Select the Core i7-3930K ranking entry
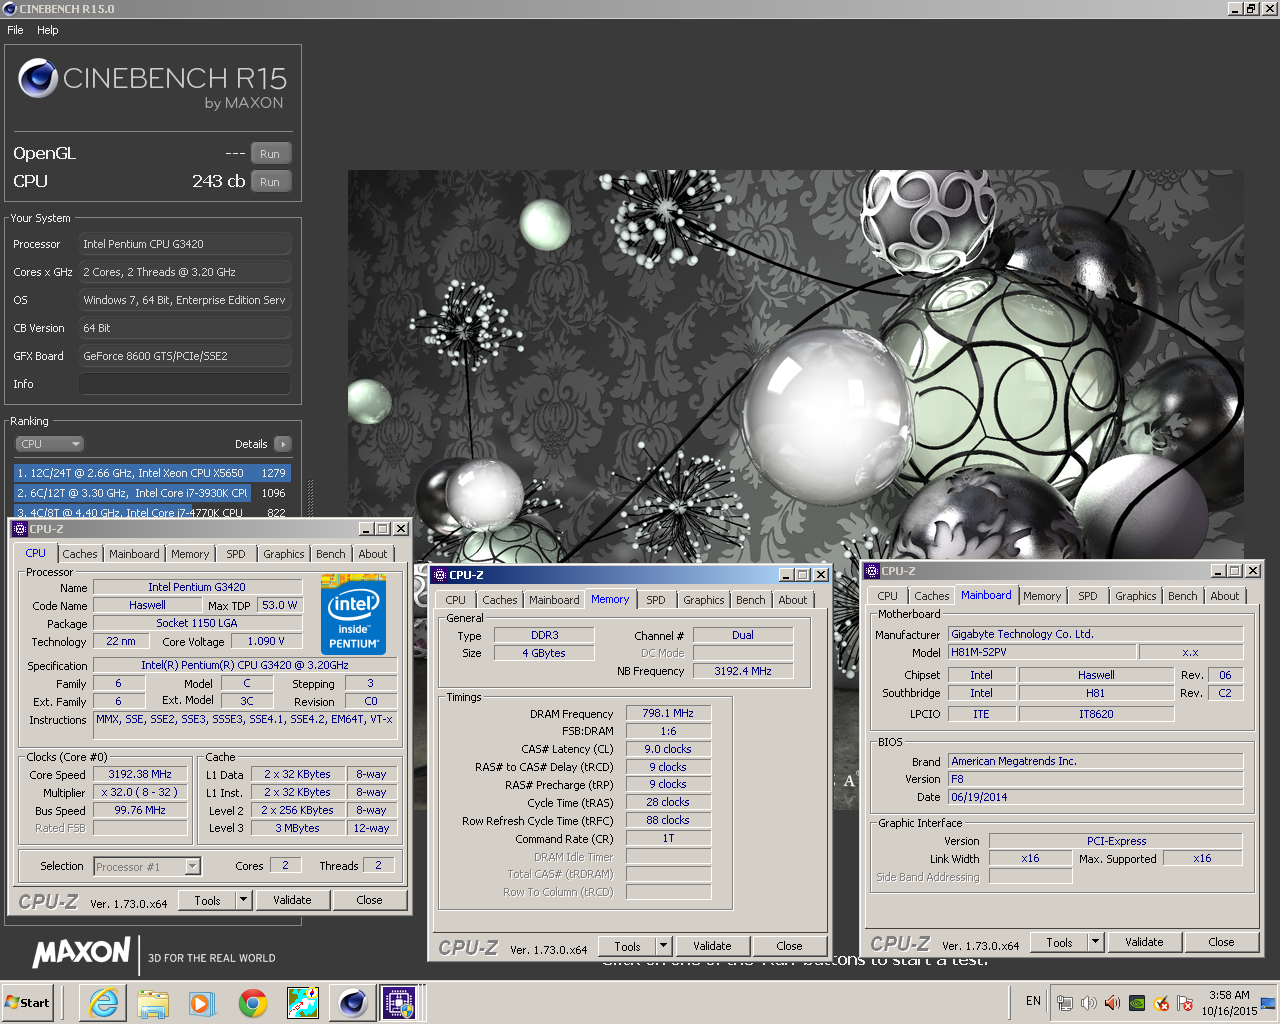1280x1024 pixels. [x=152, y=493]
